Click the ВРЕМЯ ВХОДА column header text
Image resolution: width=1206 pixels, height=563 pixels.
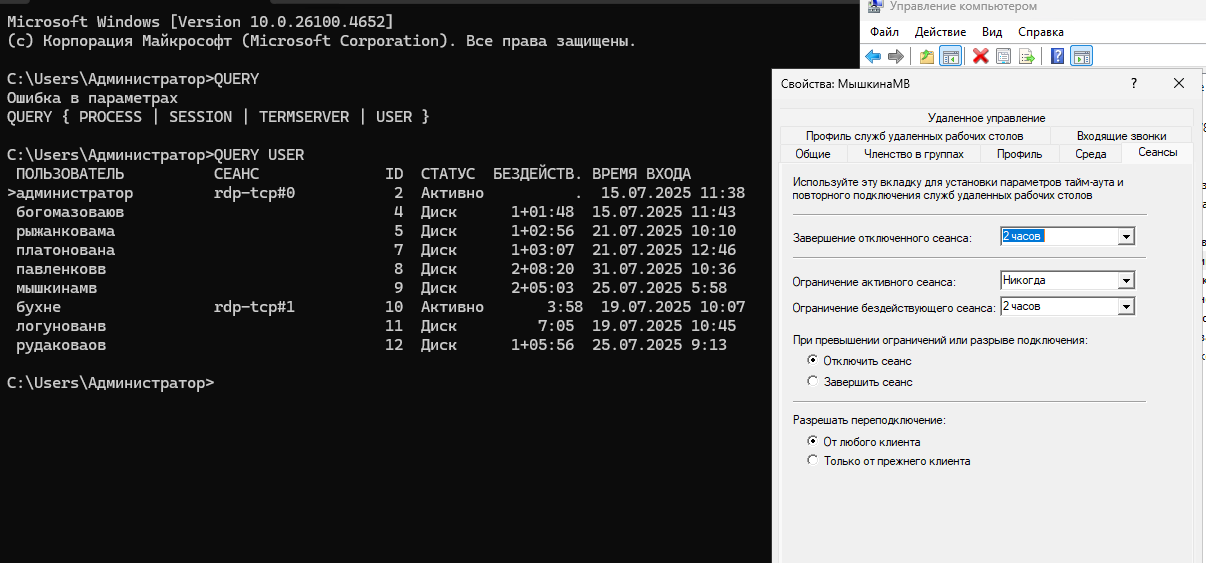pos(641,174)
